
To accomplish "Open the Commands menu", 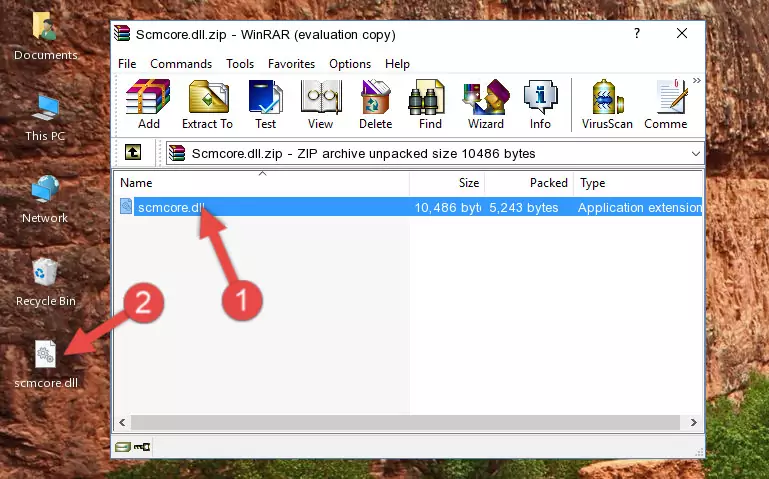I will tap(181, 64).
